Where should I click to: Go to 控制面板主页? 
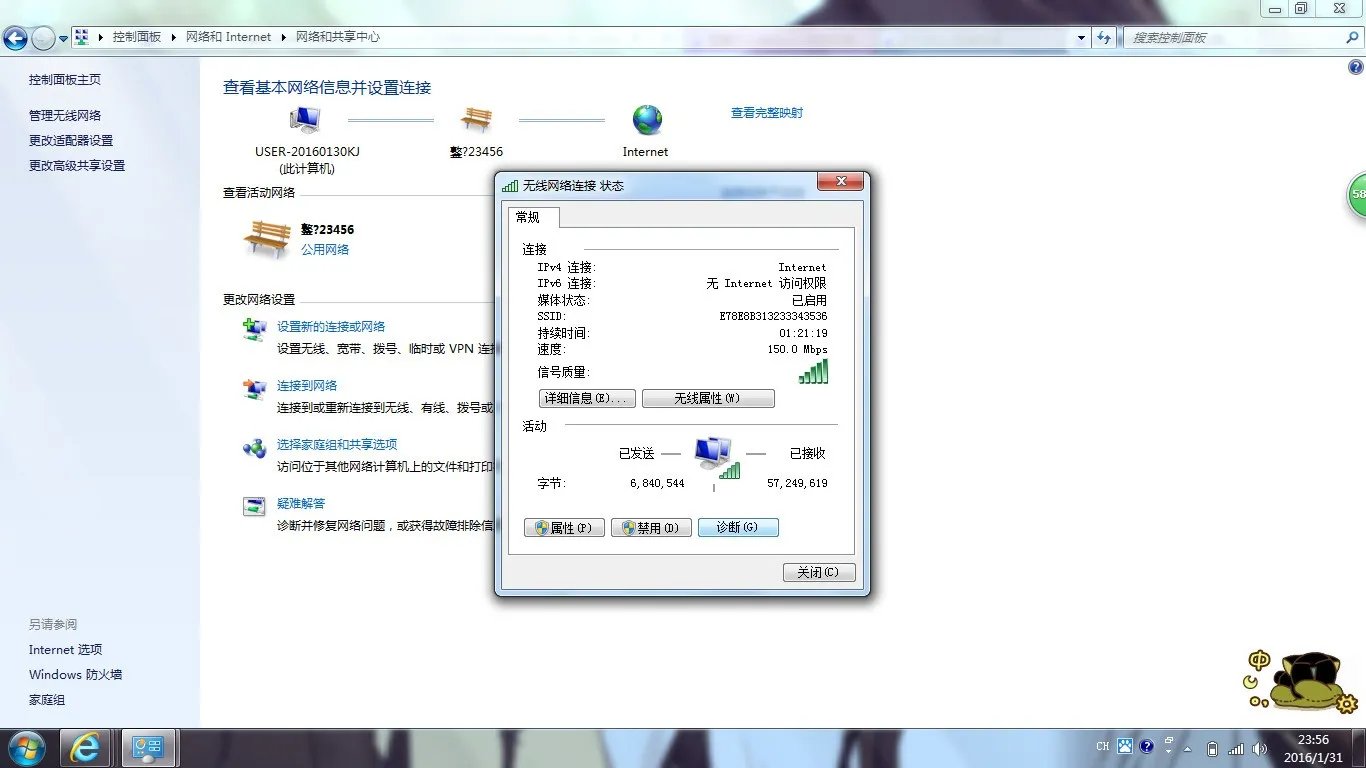(65, 80)
